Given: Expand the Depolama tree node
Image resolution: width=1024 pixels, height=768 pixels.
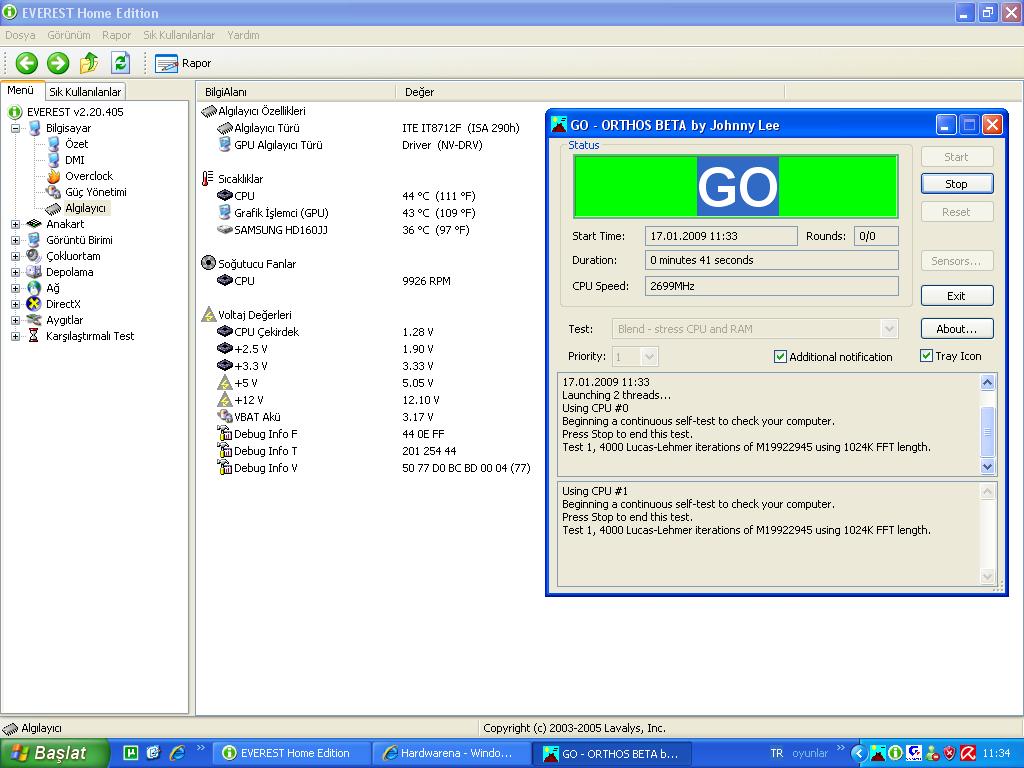Looking at the screenshot, I should (x=16, y=272).
